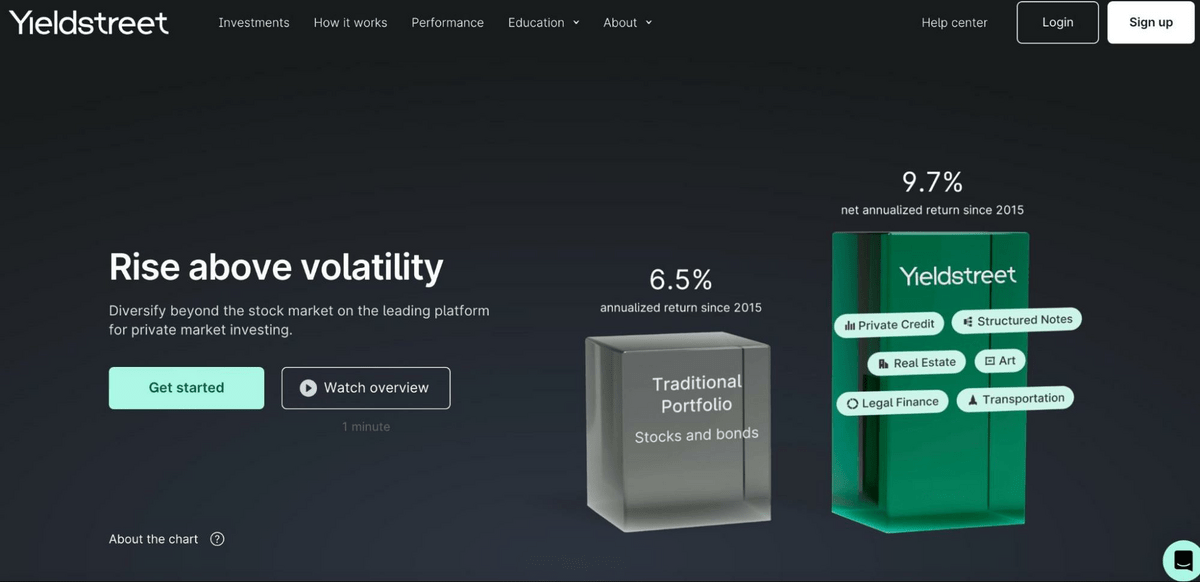This screenshot has width=1200, height=582.
Task: Select the Real Estate chip
Action: point(916,362)
